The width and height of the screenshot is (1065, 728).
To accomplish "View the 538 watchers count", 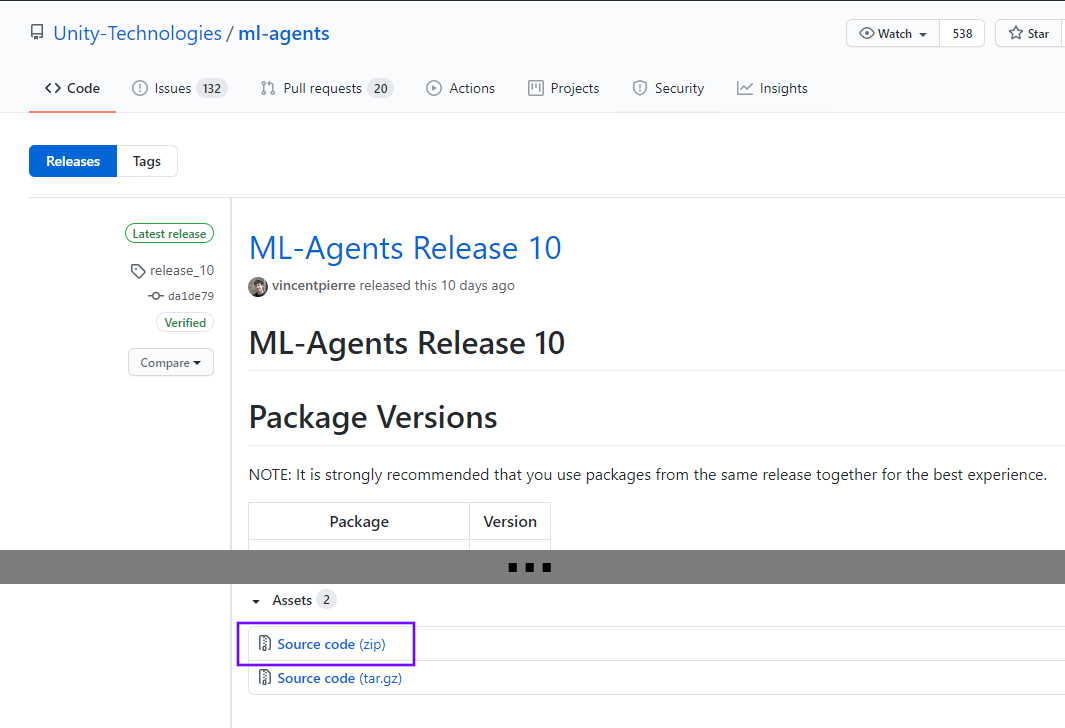I will pos(962,33).
